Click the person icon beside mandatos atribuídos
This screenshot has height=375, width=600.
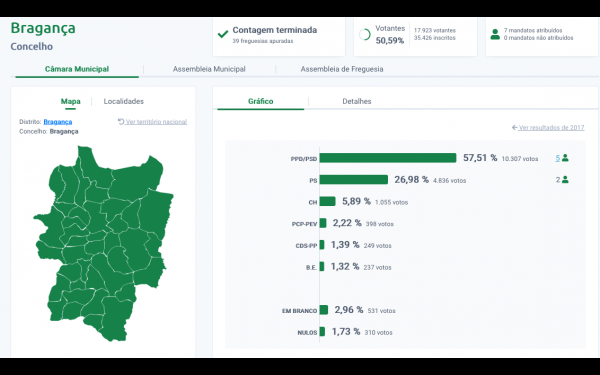click(495, 34)
